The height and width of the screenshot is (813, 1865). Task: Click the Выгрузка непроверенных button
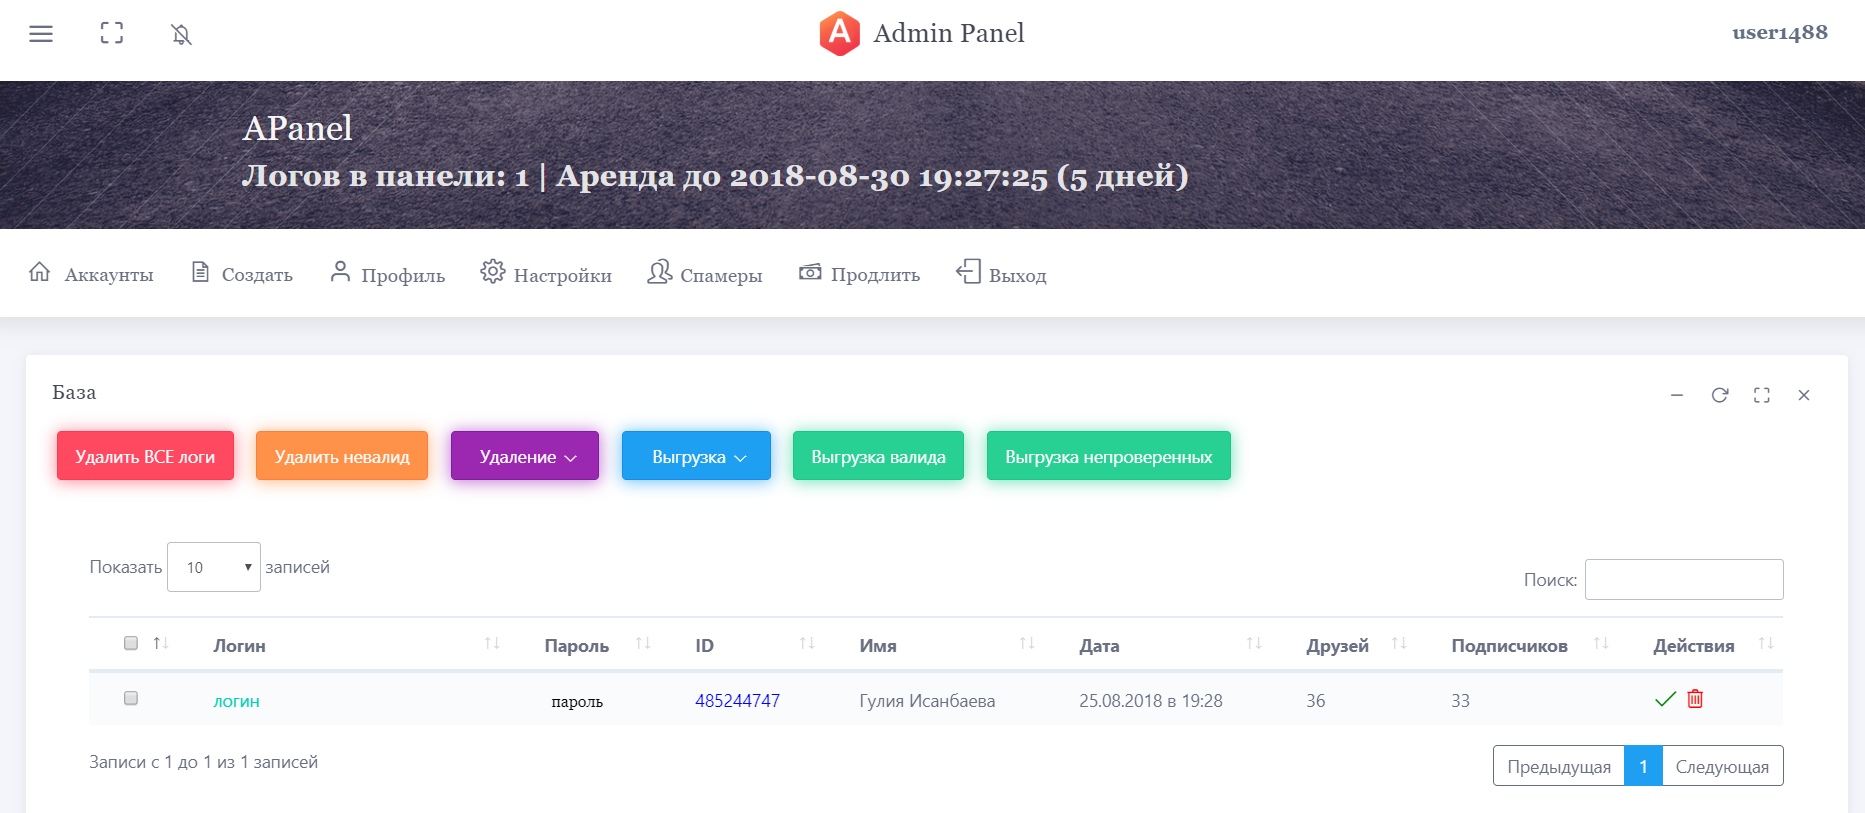(1109, 456)
